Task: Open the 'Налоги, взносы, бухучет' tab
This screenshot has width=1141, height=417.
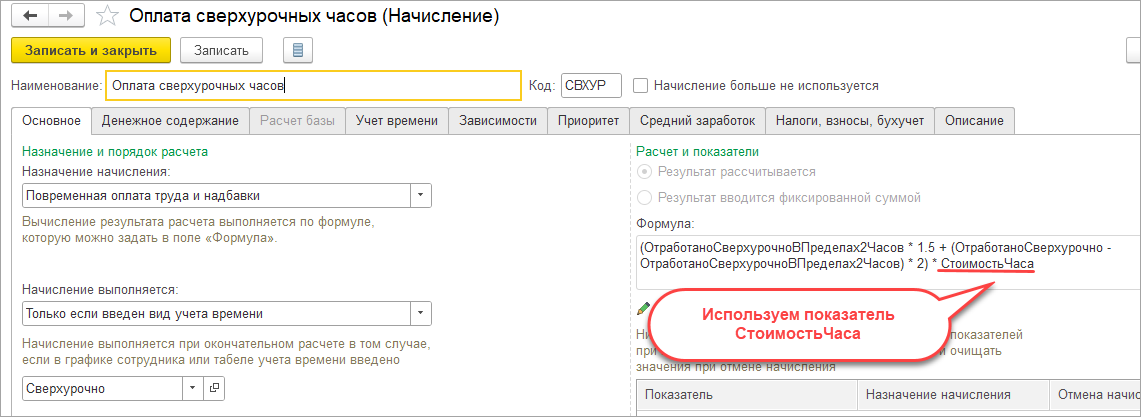Action: tap(851, 121)
